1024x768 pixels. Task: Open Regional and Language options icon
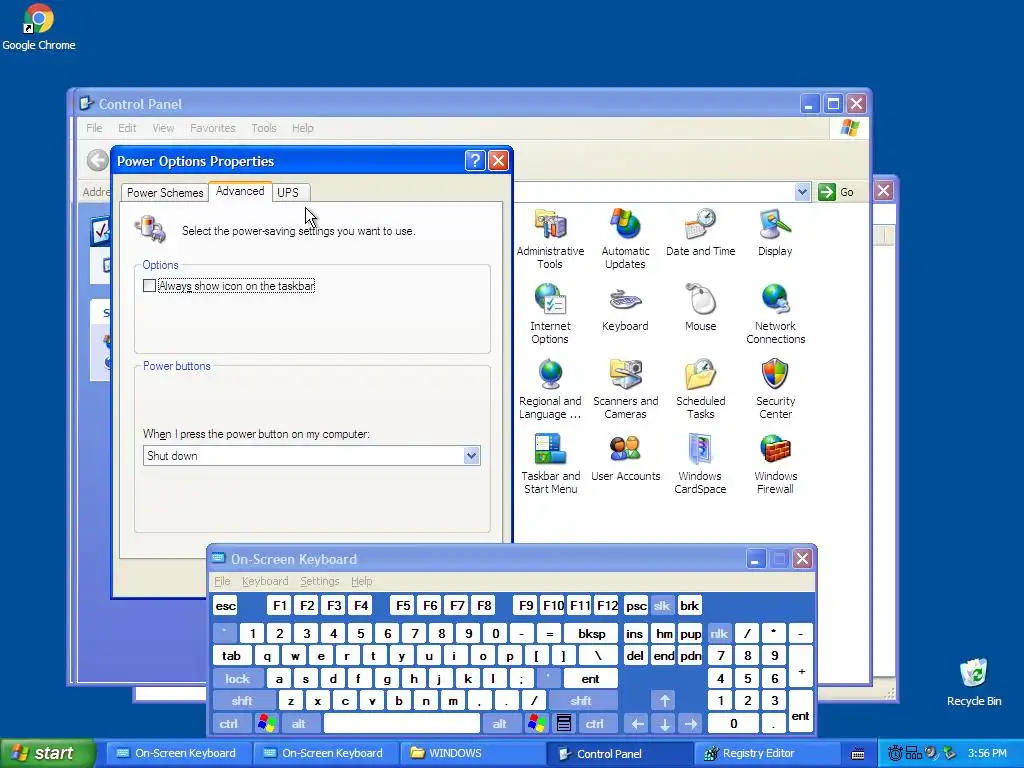point(550,389)
